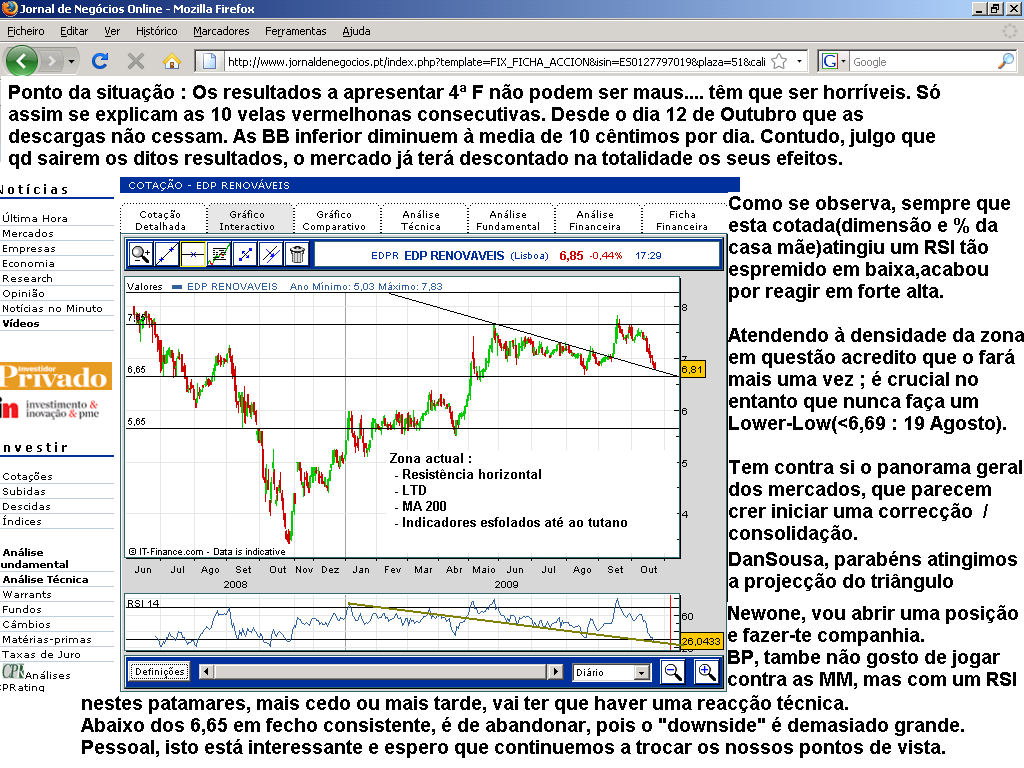The width and height of the screenshot is (1024, 768).
Task: Select the trend line drawing tool
Action: point(167,254)
